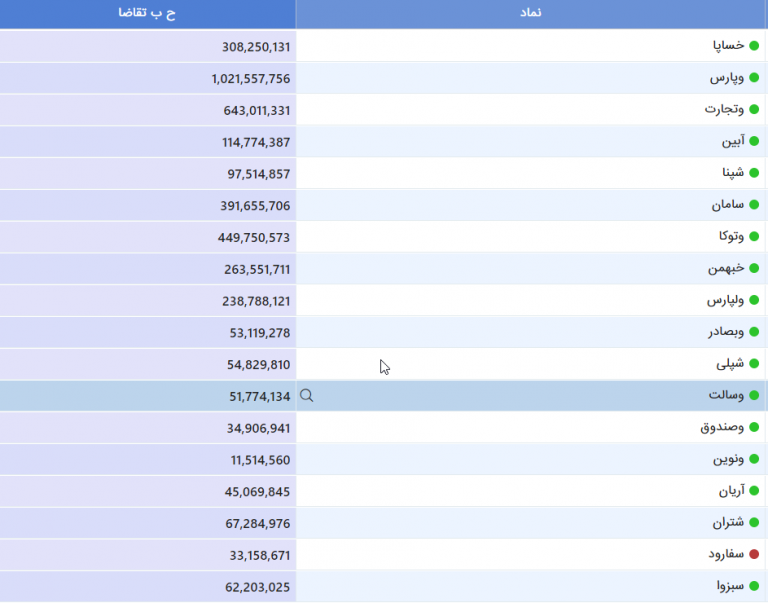Screen dimensions: 768x603
Task: Click the value 62,203,025
Action: tap(258, 587)
